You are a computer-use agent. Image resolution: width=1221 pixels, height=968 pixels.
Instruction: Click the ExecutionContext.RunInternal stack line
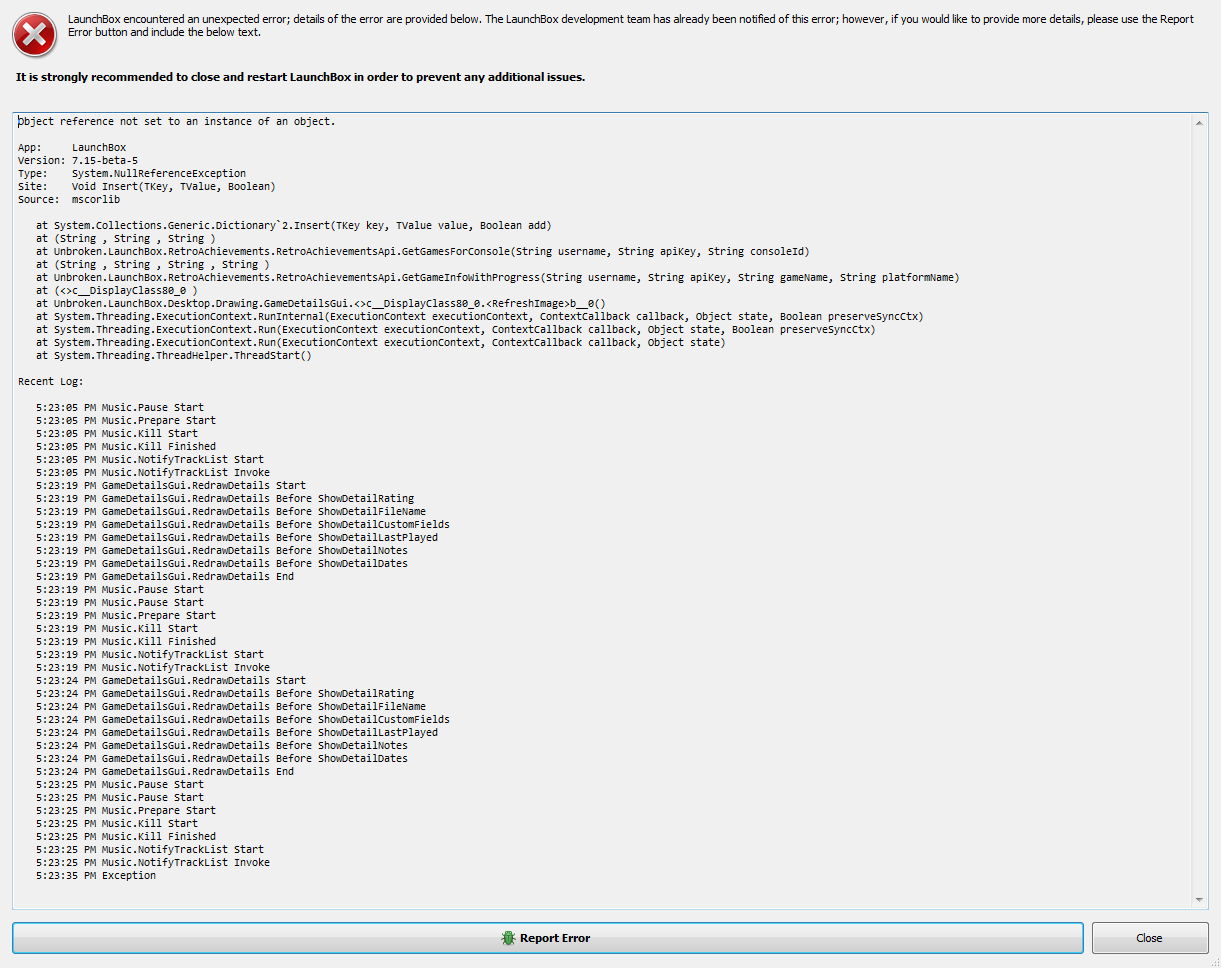point(480,316)
